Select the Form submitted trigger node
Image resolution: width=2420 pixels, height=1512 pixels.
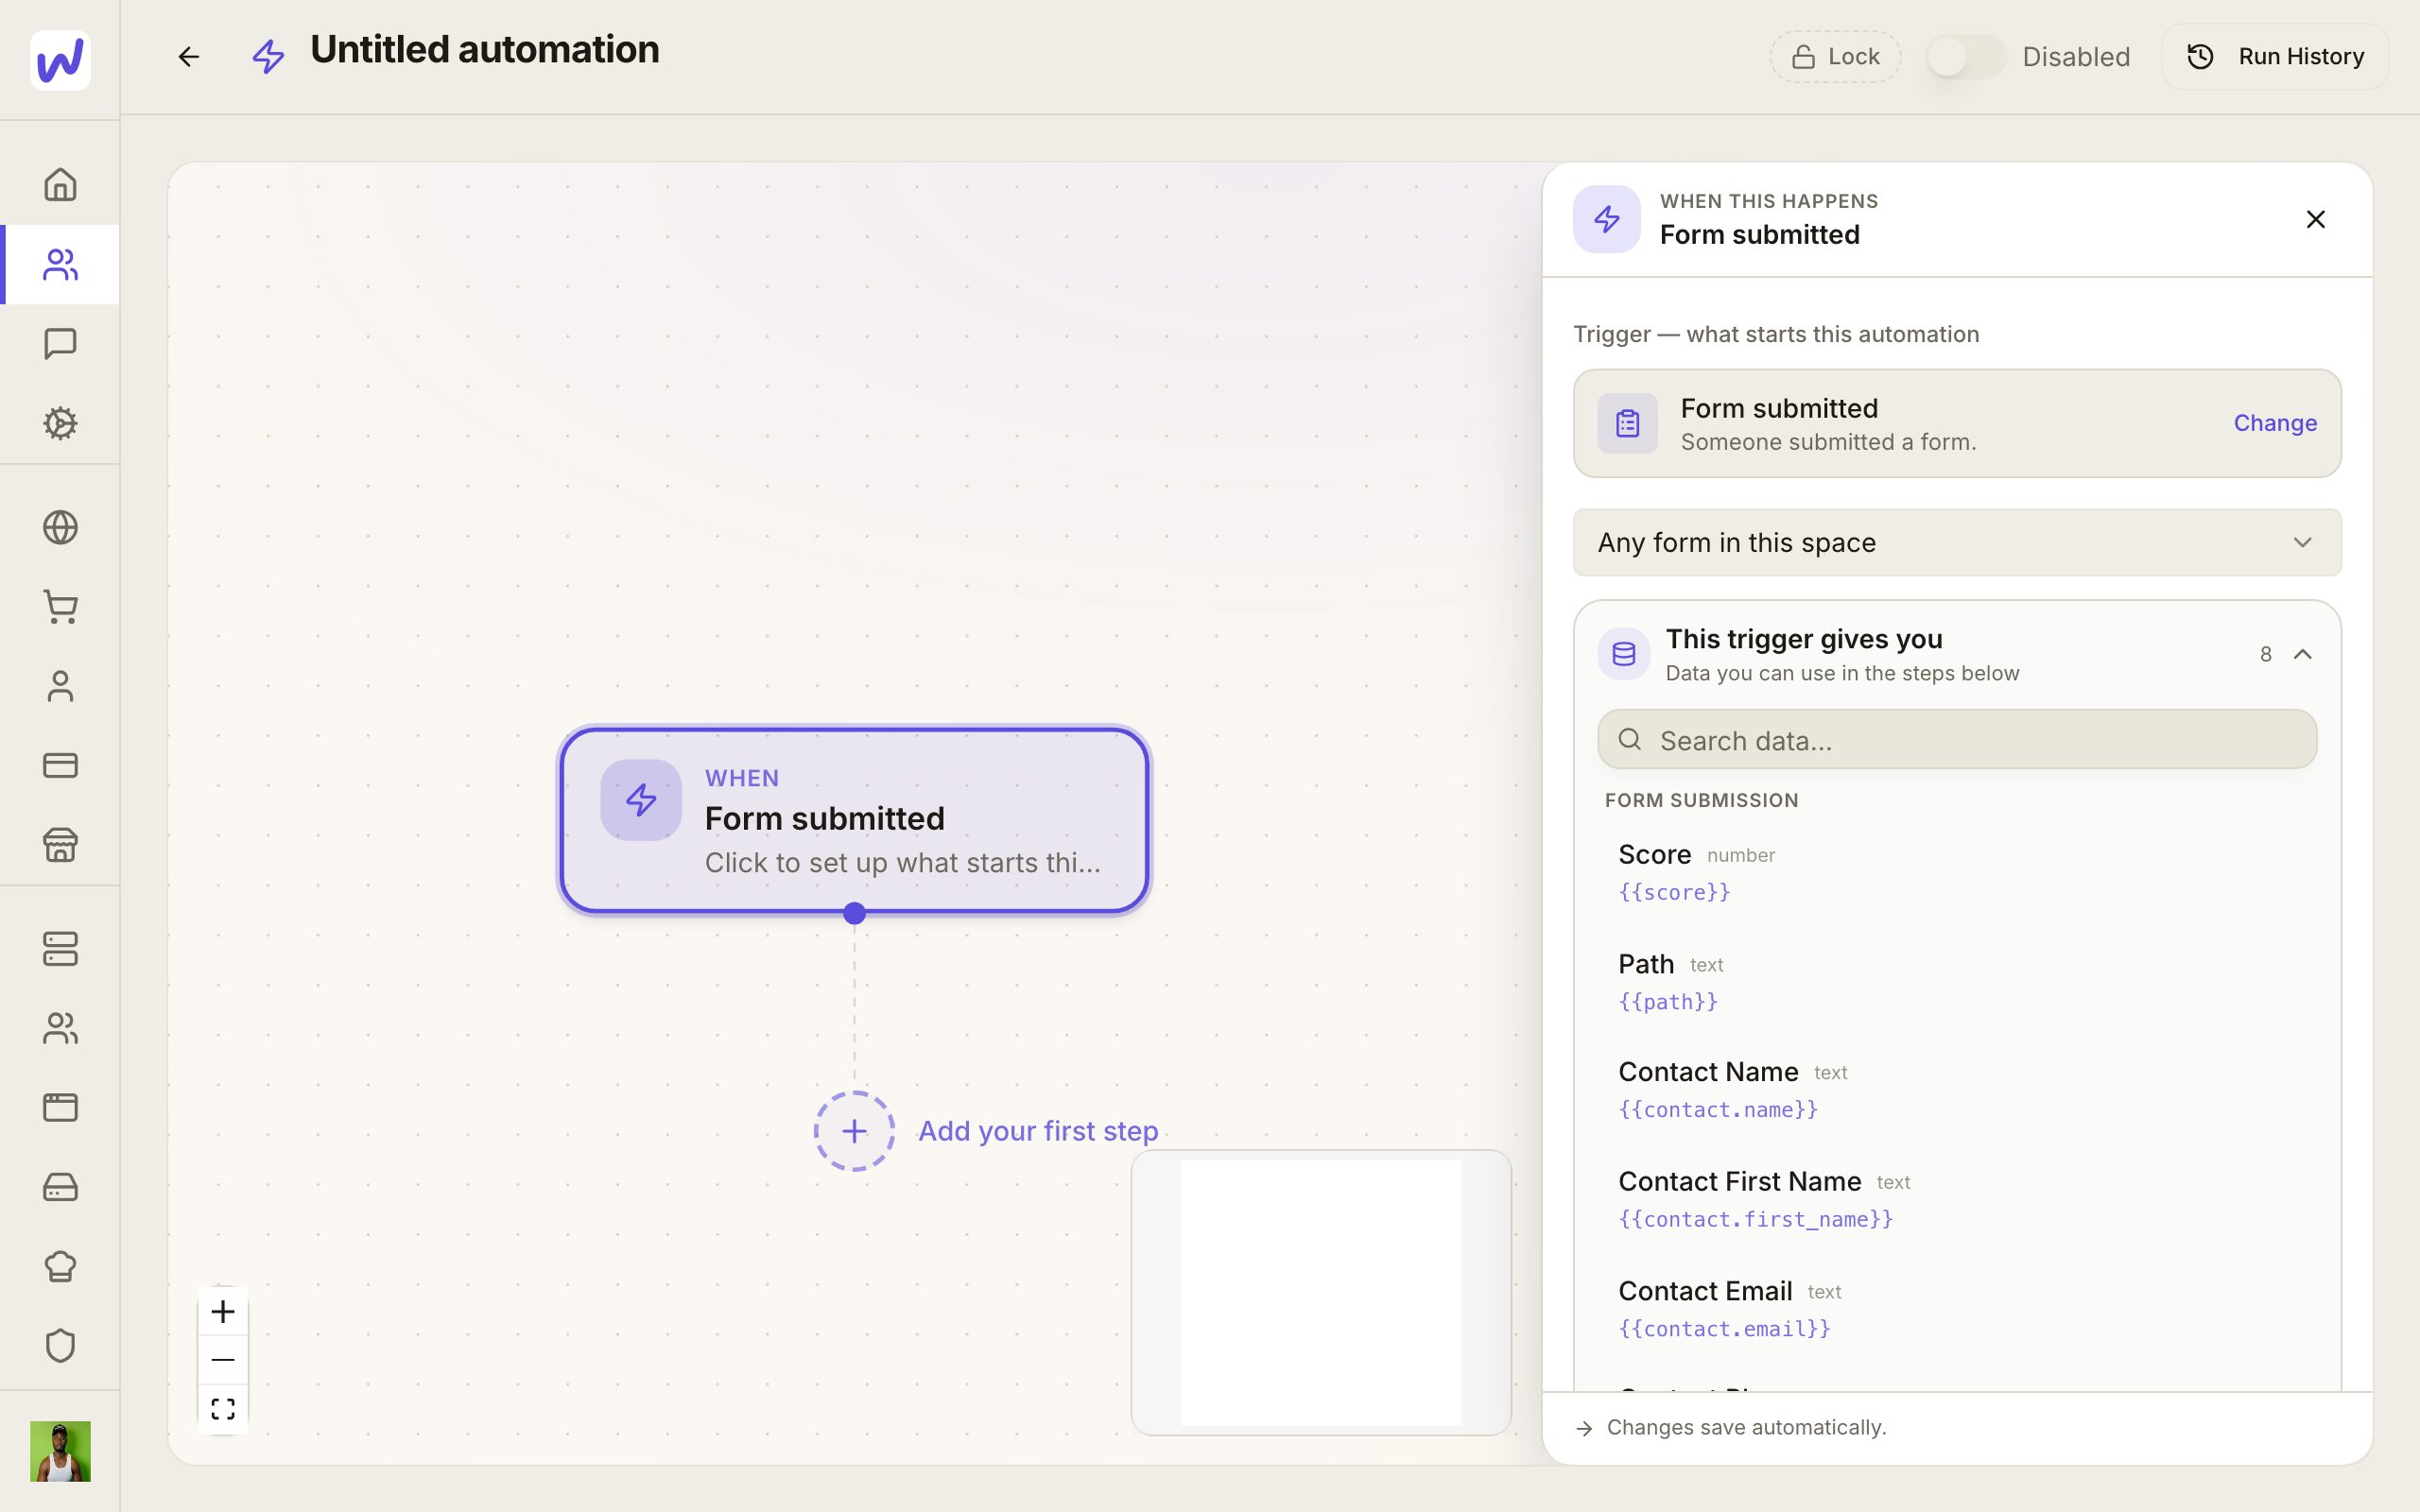[854, 820]
